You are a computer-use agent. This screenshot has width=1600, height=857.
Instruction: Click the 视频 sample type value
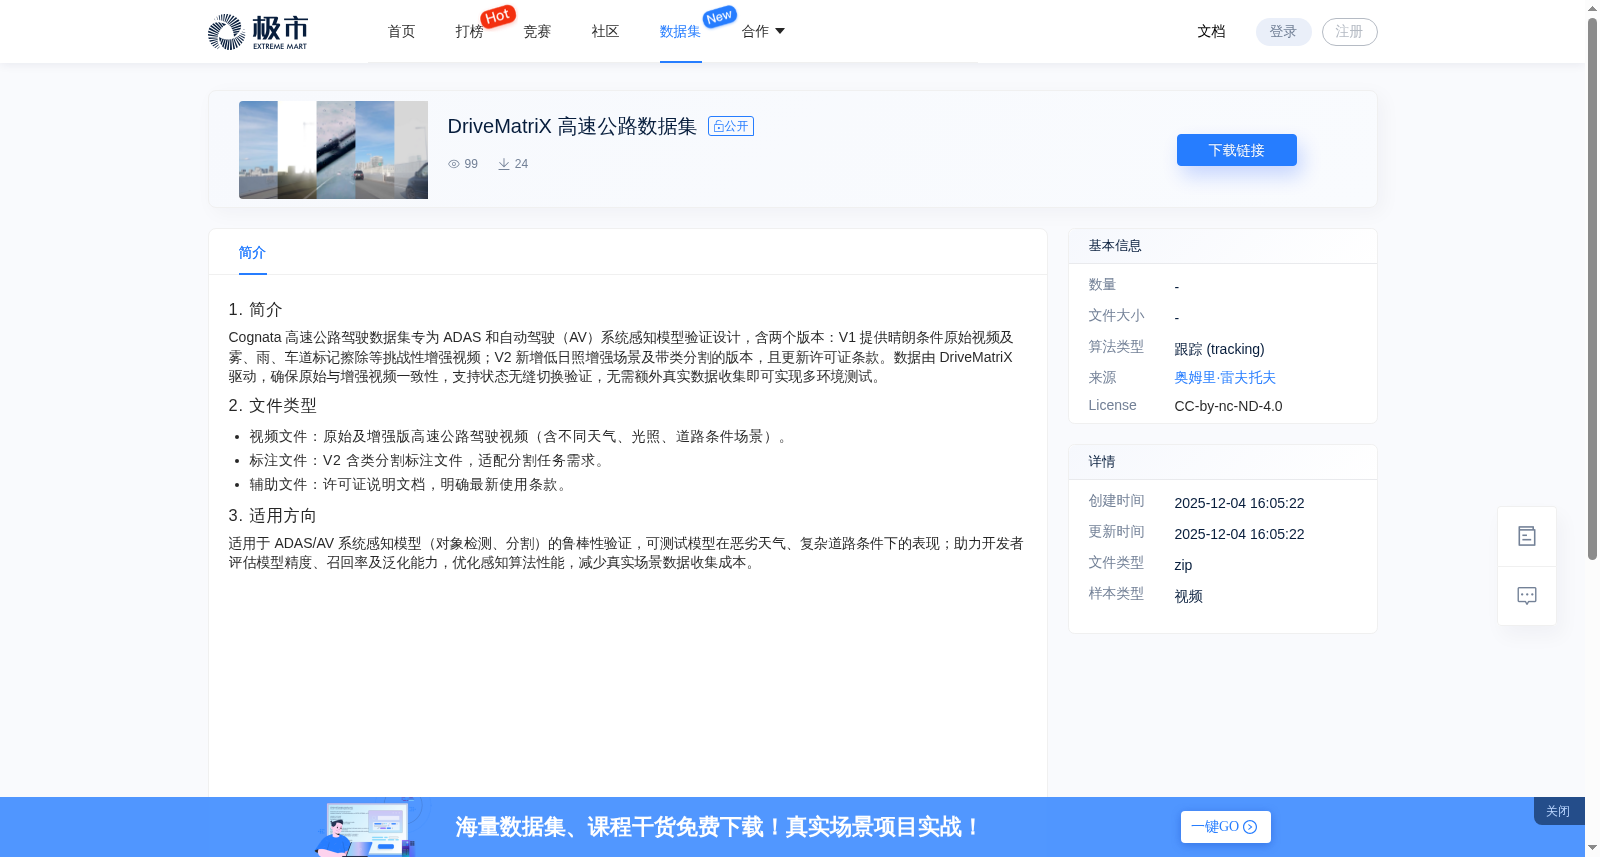tap(1188, 596)
